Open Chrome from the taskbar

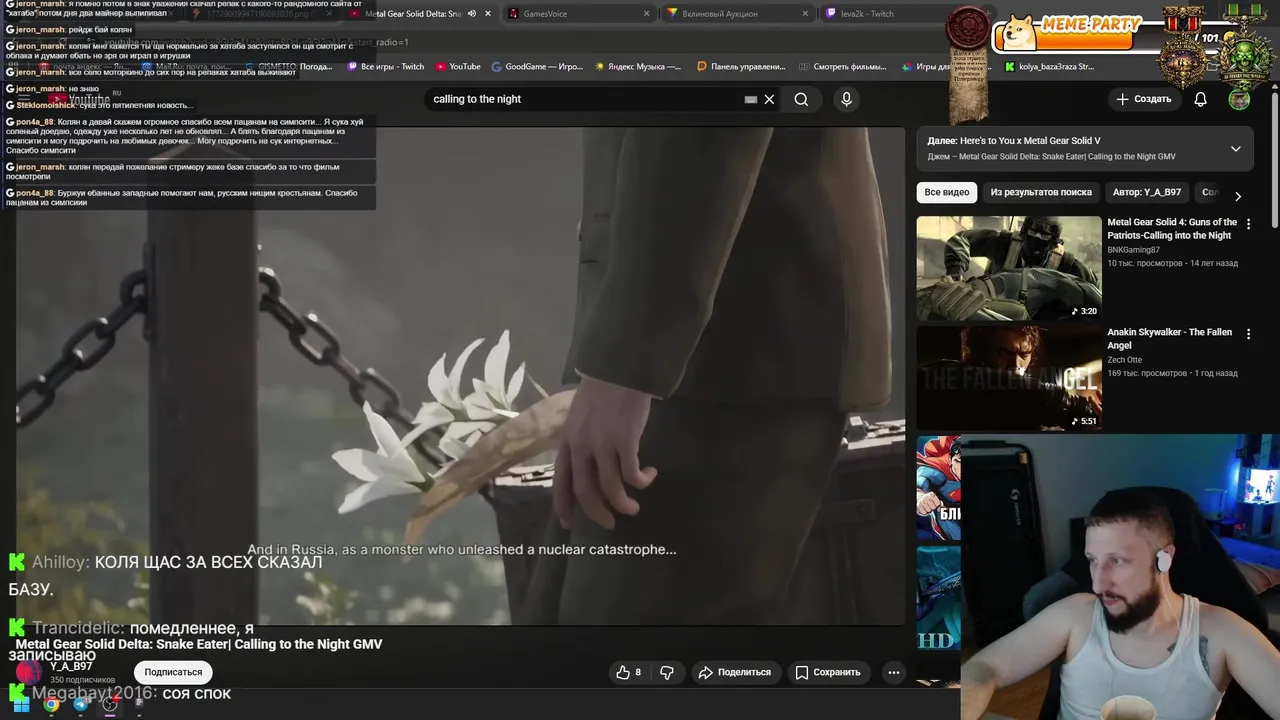tap(51, 704)
